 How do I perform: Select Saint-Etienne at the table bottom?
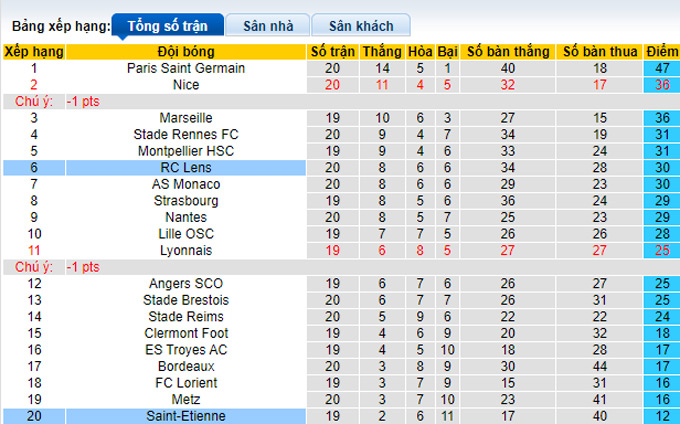pyautogui.click(x=186, y=416)
